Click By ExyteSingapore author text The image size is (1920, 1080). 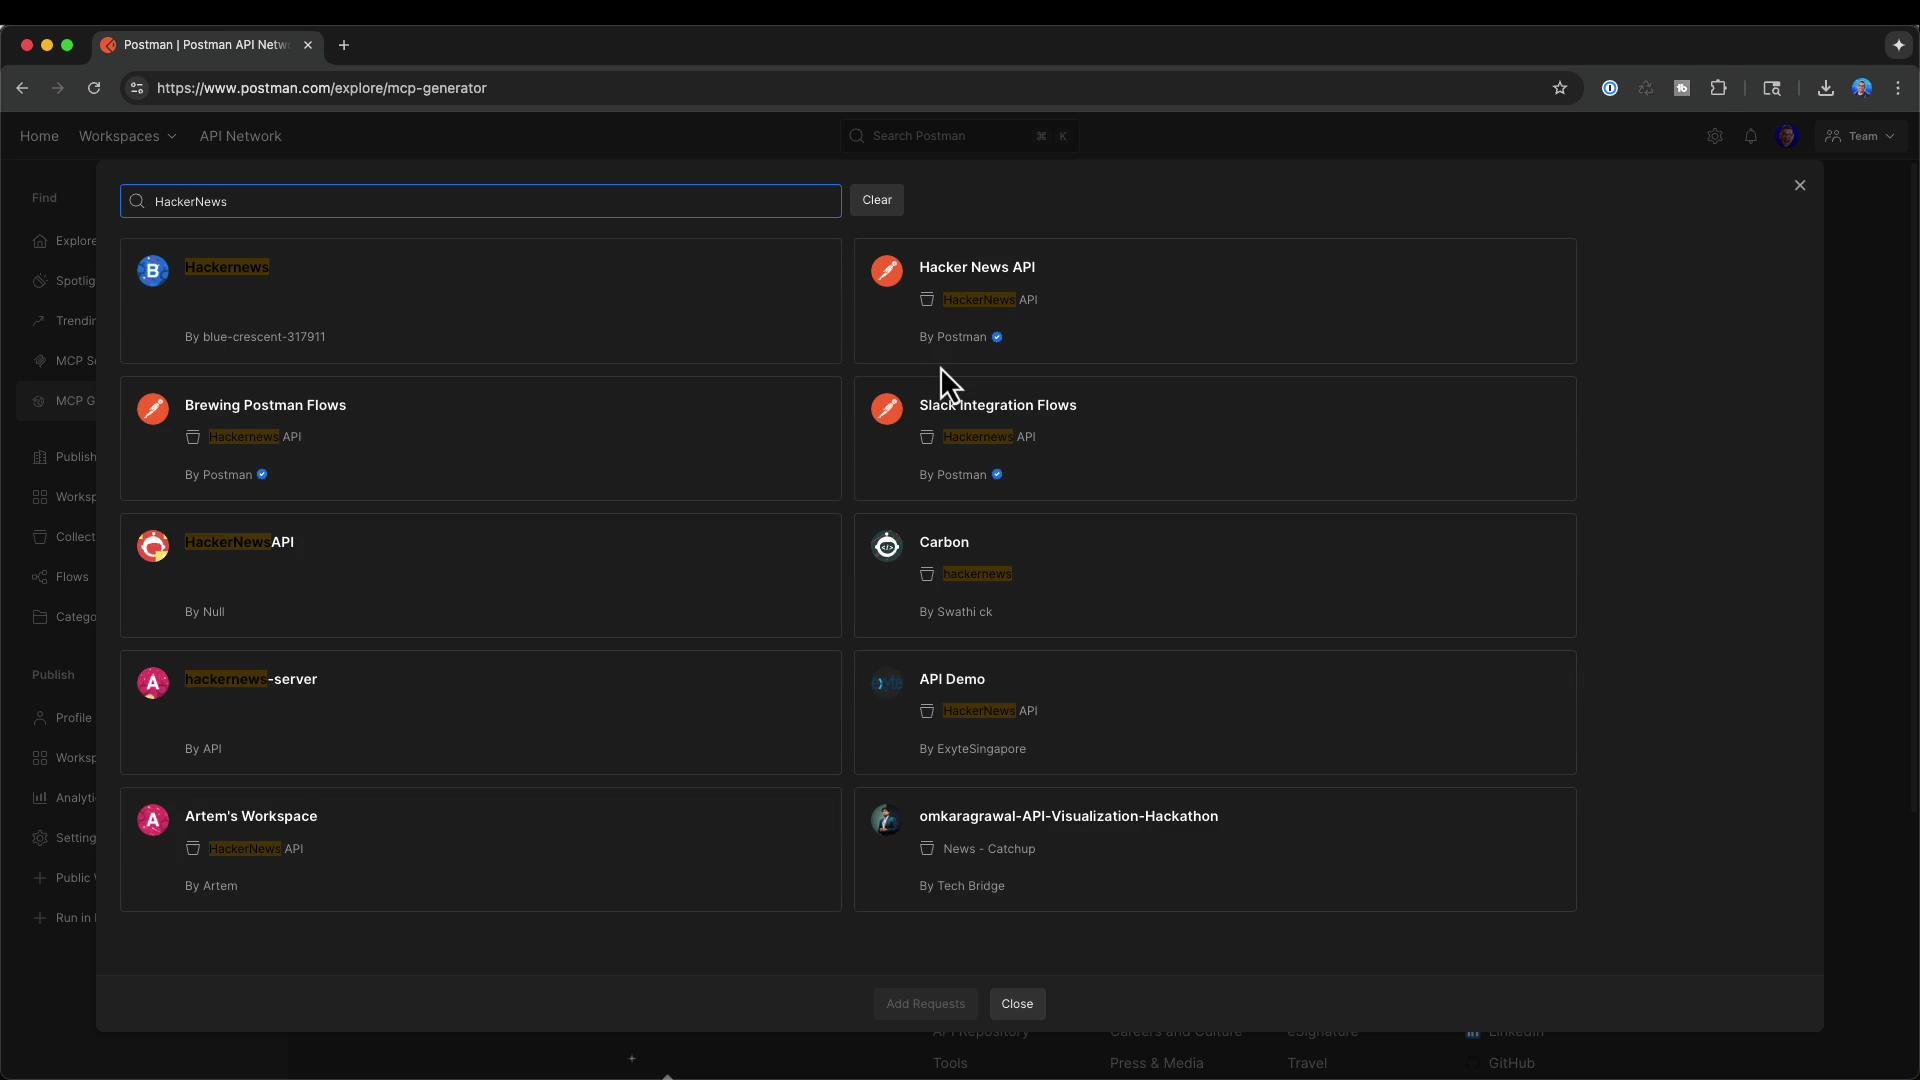973,749
